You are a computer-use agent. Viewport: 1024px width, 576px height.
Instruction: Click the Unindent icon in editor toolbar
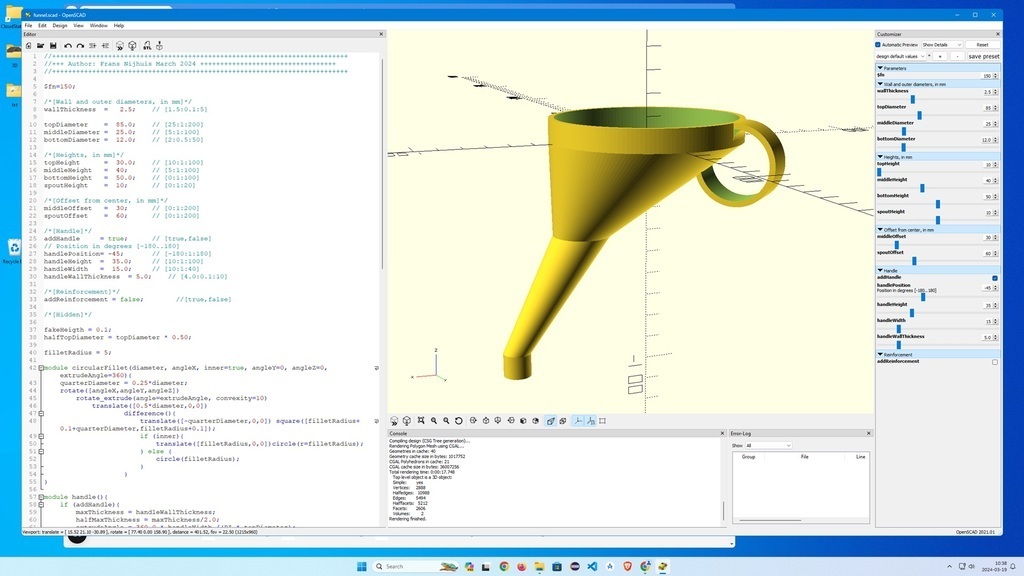click(93, 46)
